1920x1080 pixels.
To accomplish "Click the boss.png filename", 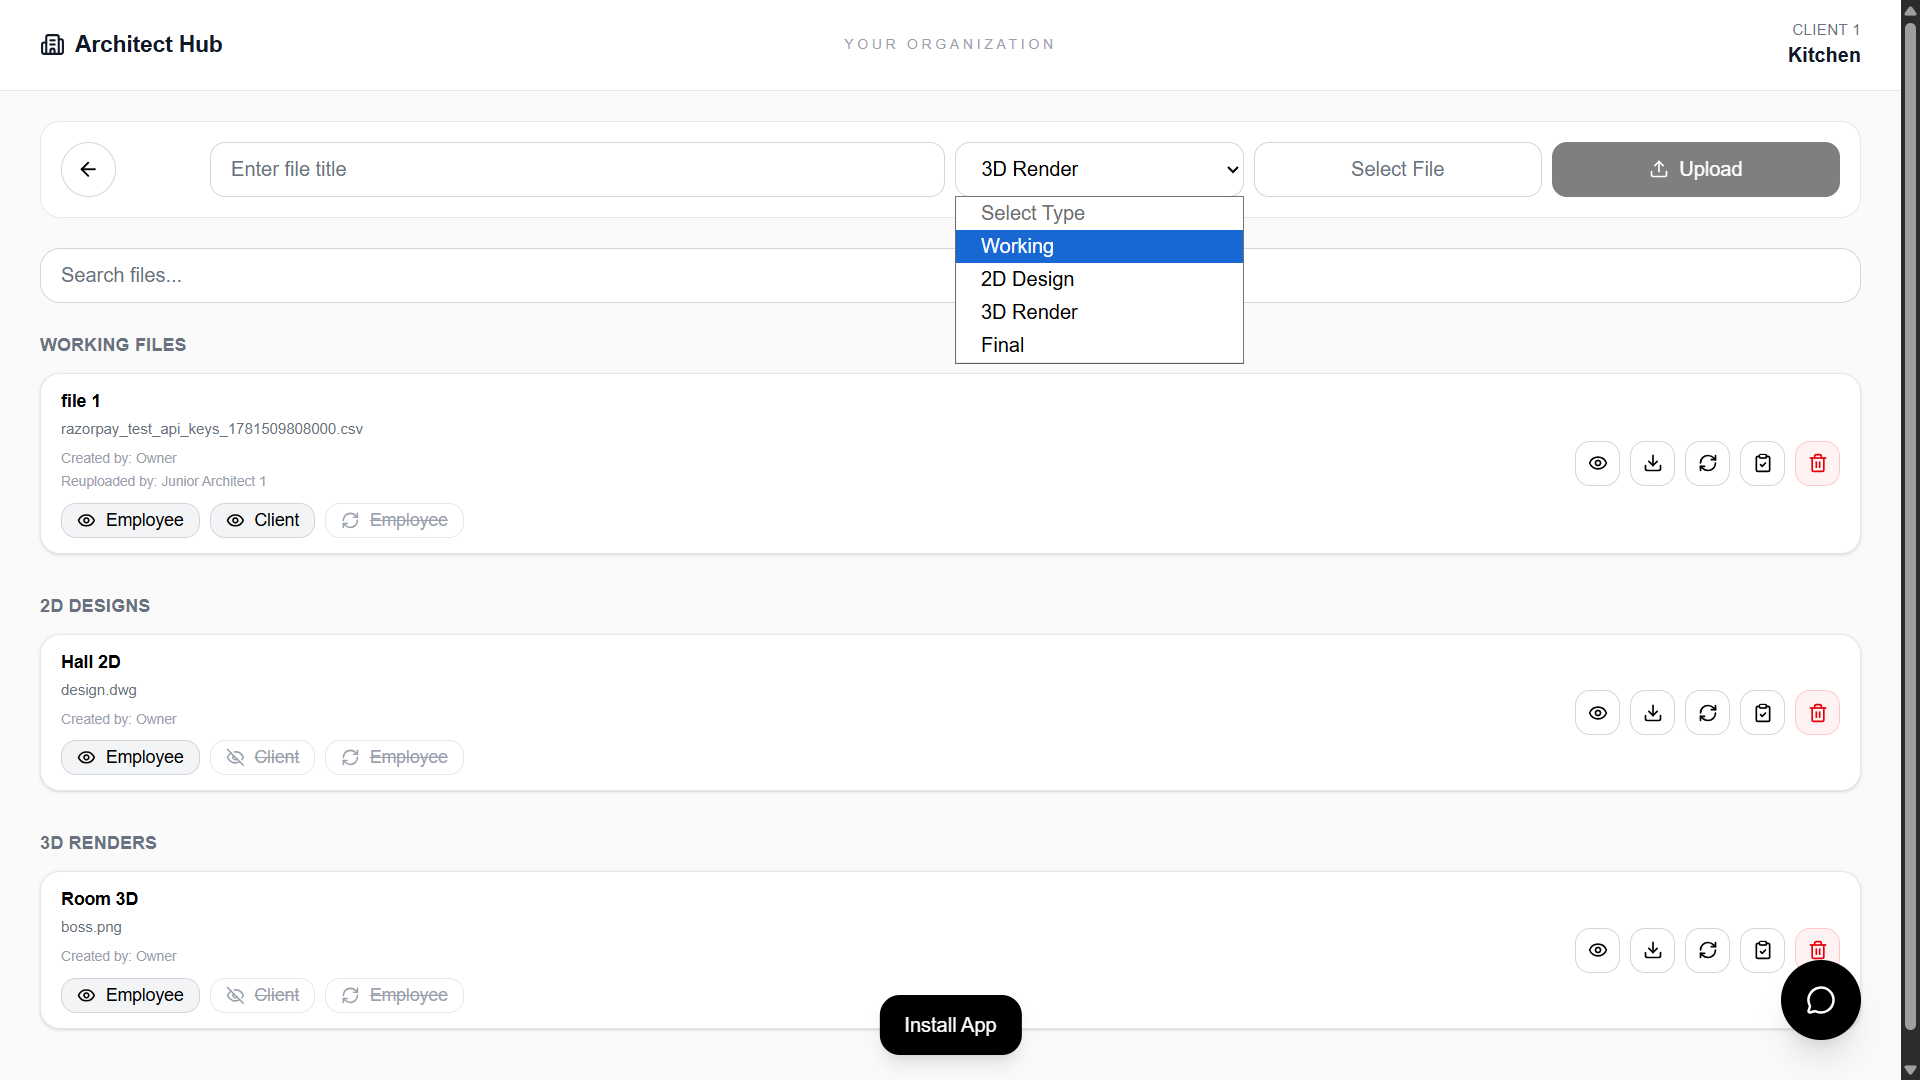I will pos(91,927).
